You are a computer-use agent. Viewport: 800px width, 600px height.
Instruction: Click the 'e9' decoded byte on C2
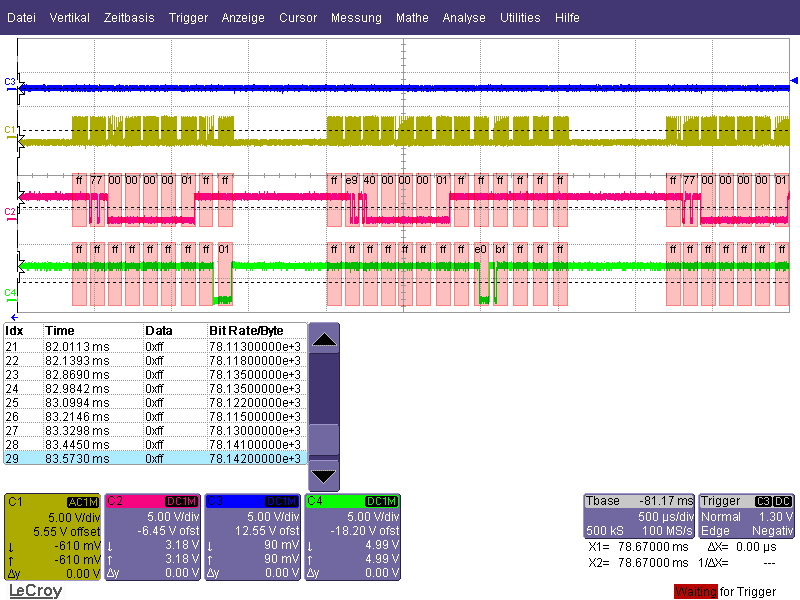[x=352, y=180]
